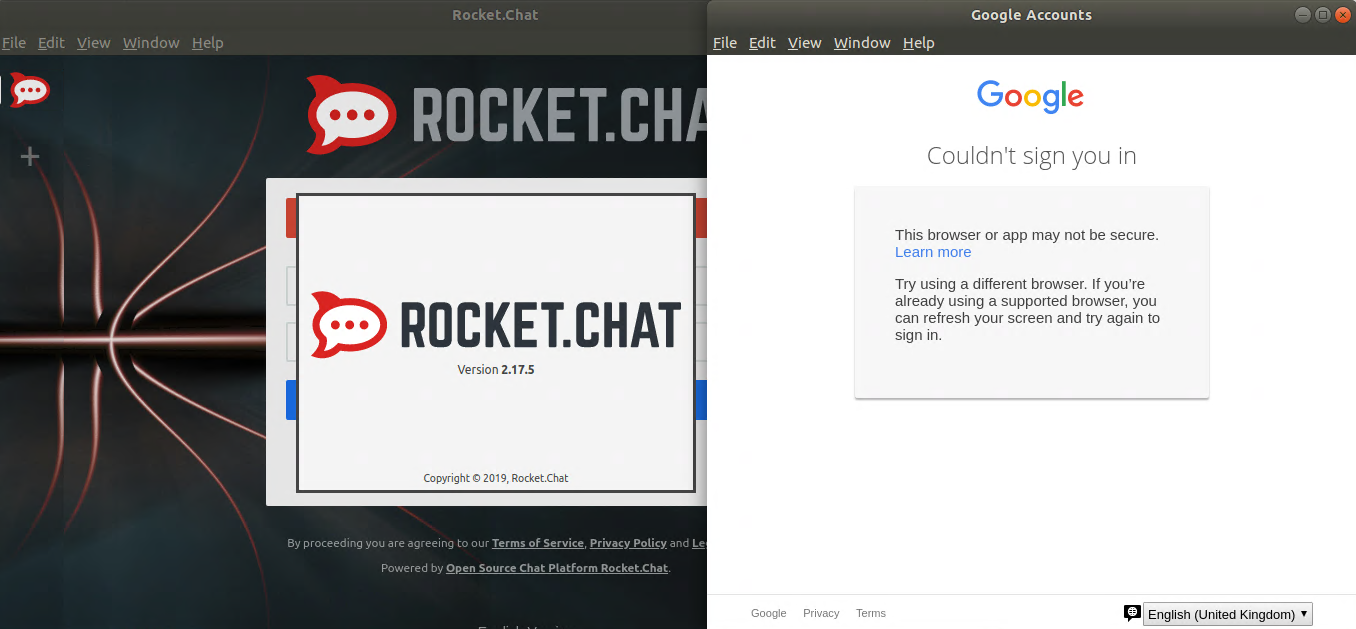Image resolution: width=1356 pixels, height=629 pixels.
Task: Maximize the Google Accounts window
Action: (1323, 15)
